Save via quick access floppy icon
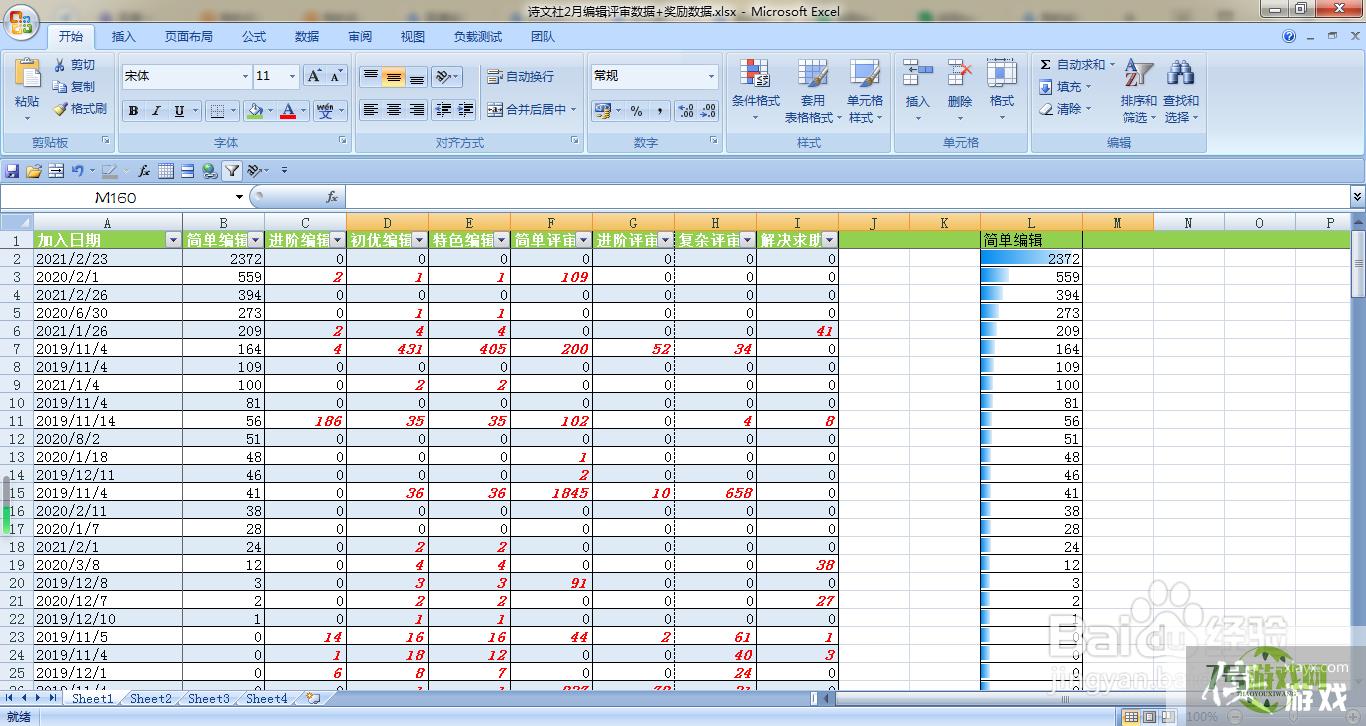 (x=13, y=171)
